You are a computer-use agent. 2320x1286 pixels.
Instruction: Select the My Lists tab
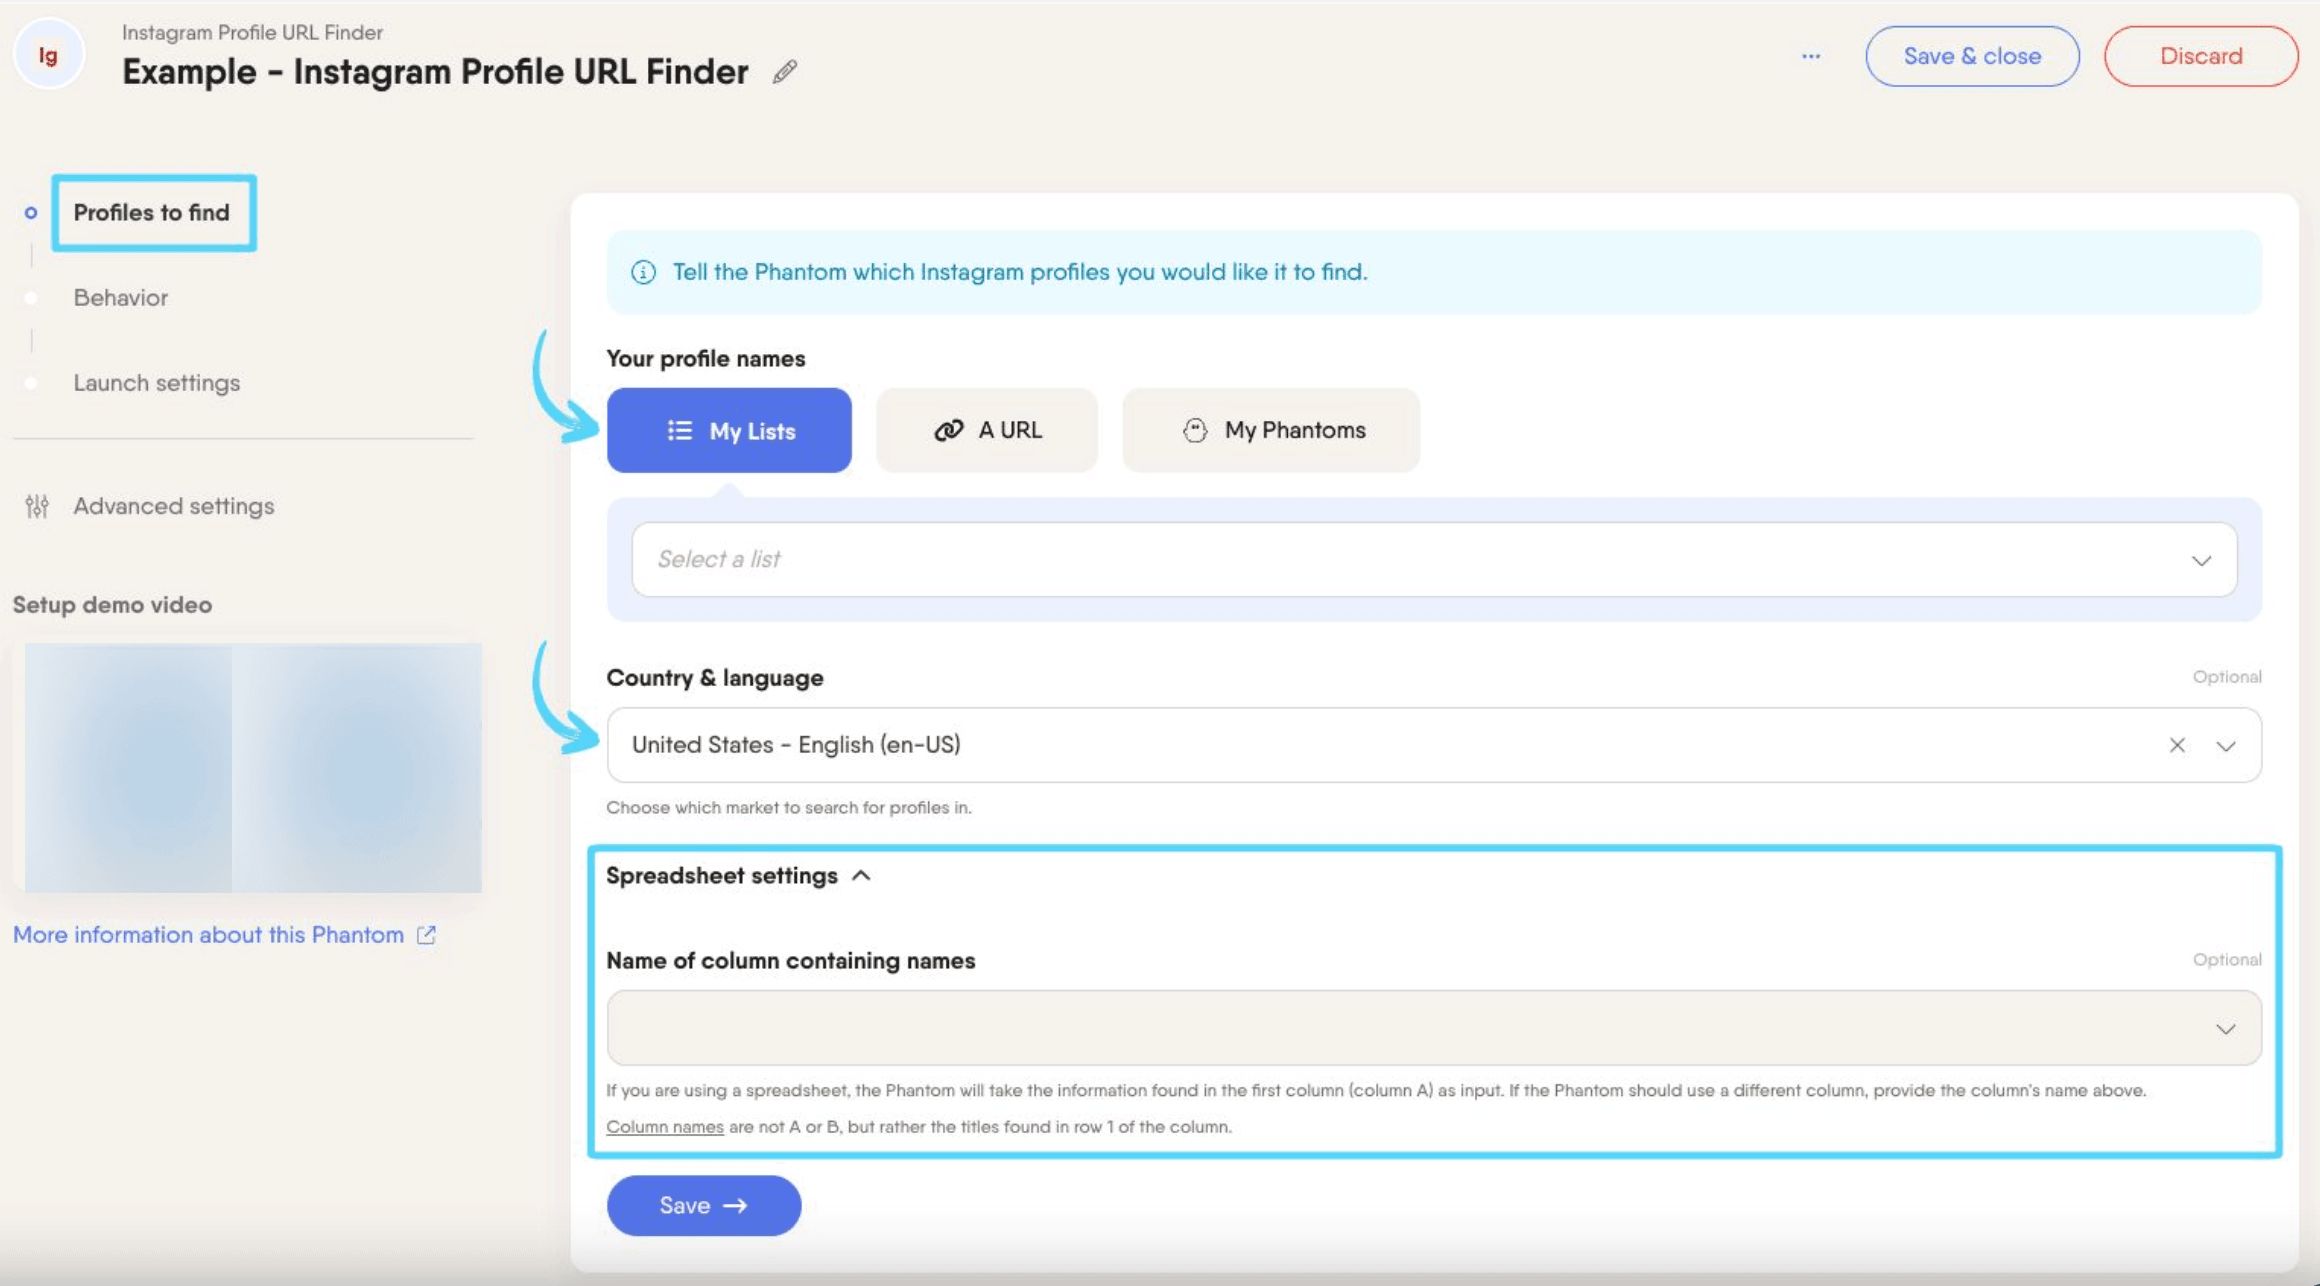(x=729, y=430)
